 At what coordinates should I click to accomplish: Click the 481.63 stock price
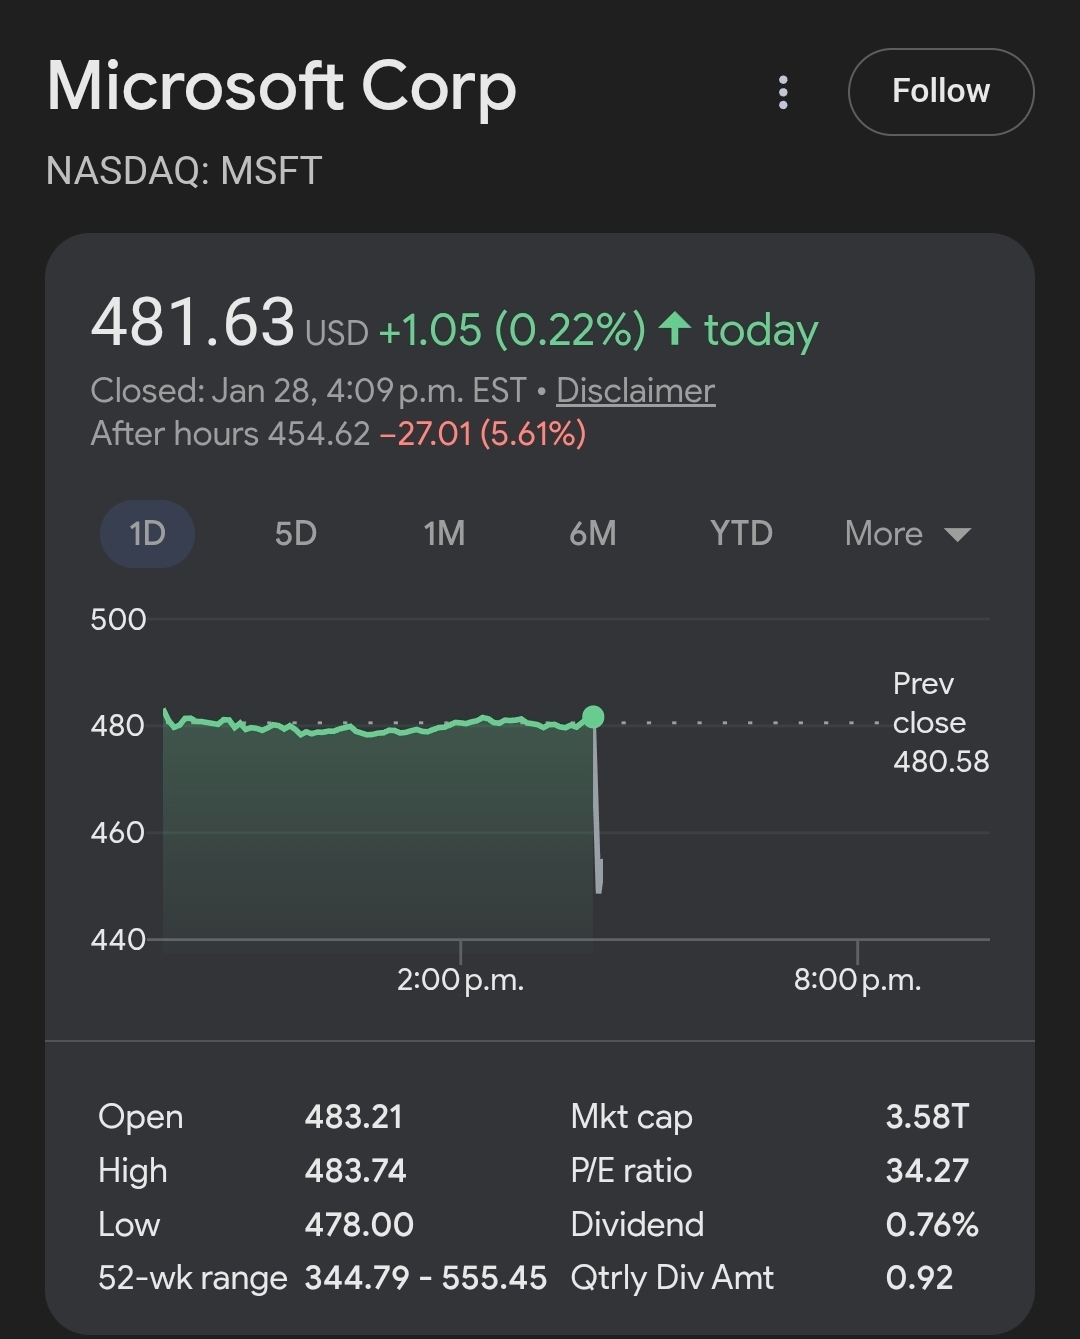(192, 323)
